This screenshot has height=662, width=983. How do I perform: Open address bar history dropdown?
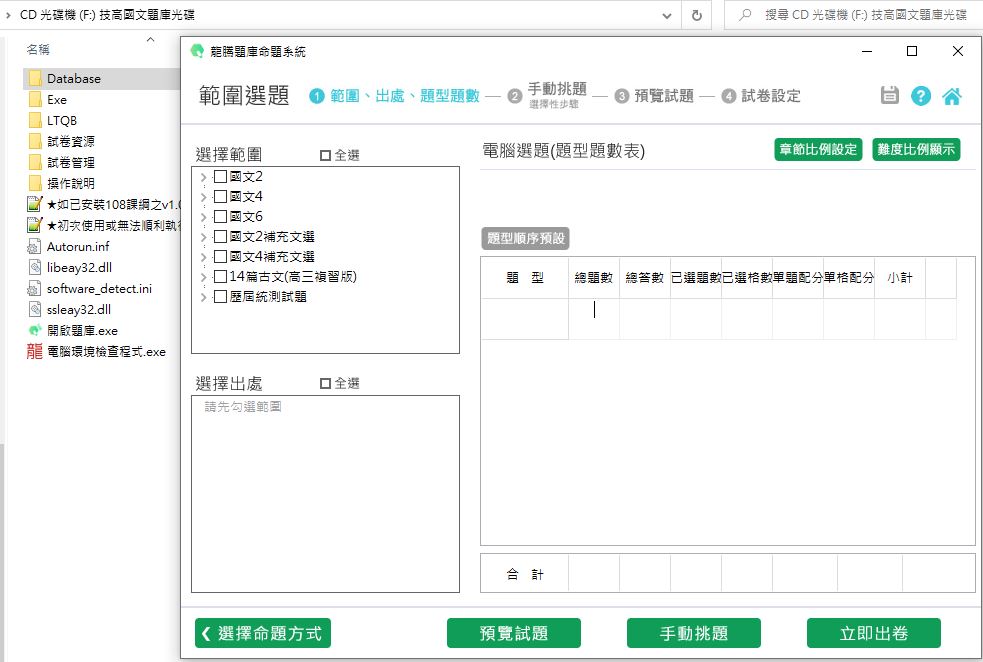coord(667,15)
